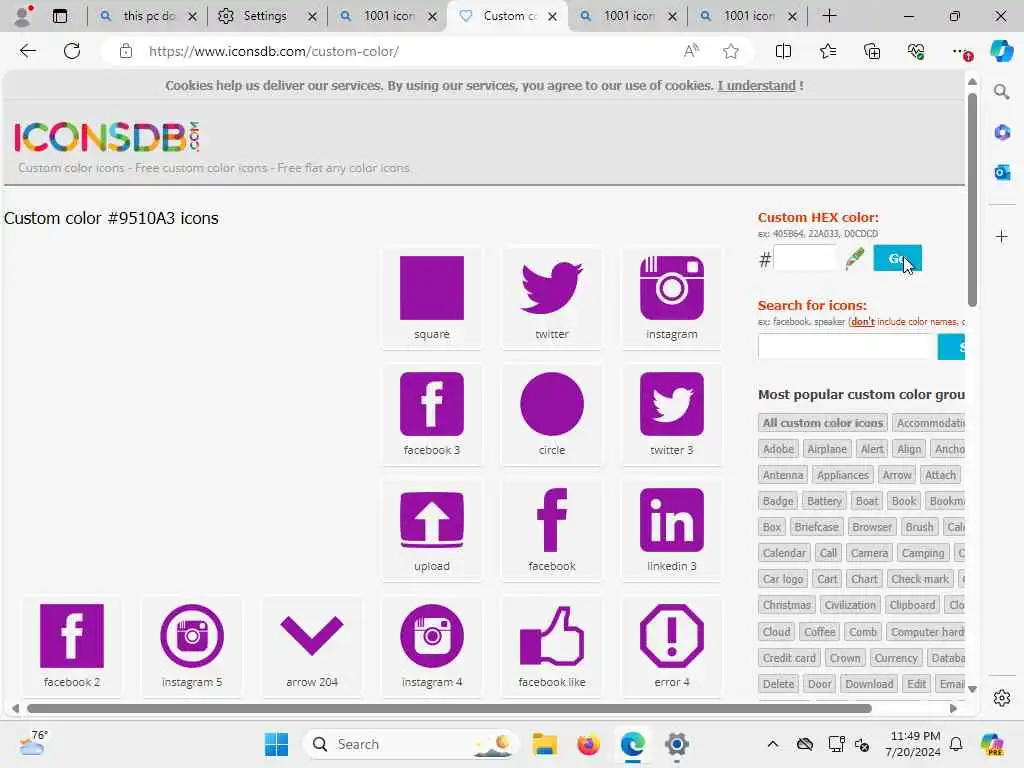
Task: Open All custom color icons group
Action: pos(822,423)
